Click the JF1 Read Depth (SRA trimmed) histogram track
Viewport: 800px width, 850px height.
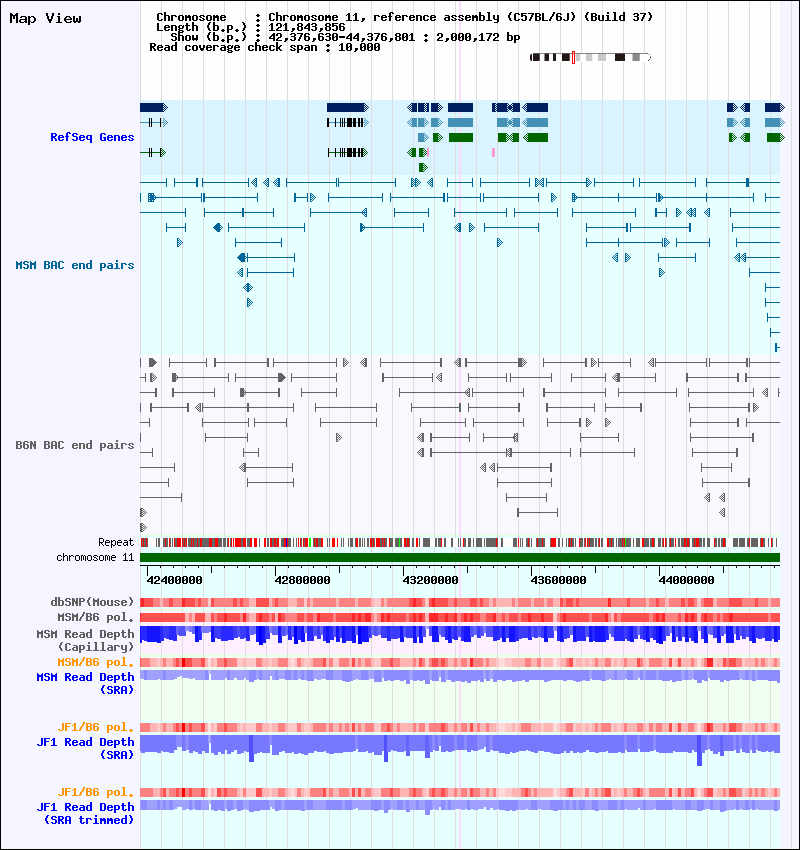[460, 806]
